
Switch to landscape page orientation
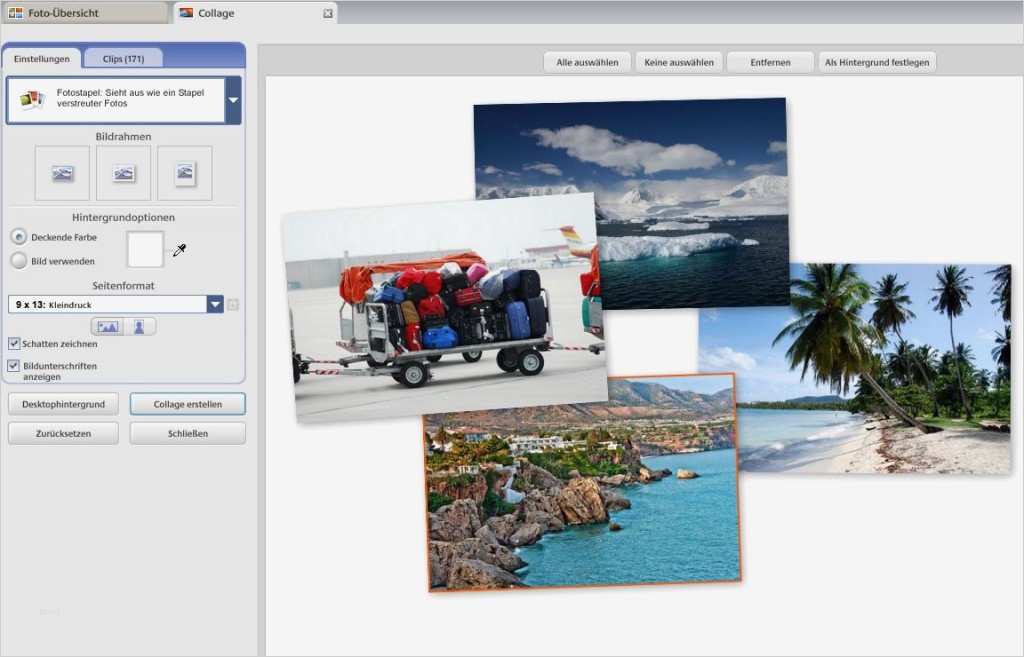[x=108, y=326]
